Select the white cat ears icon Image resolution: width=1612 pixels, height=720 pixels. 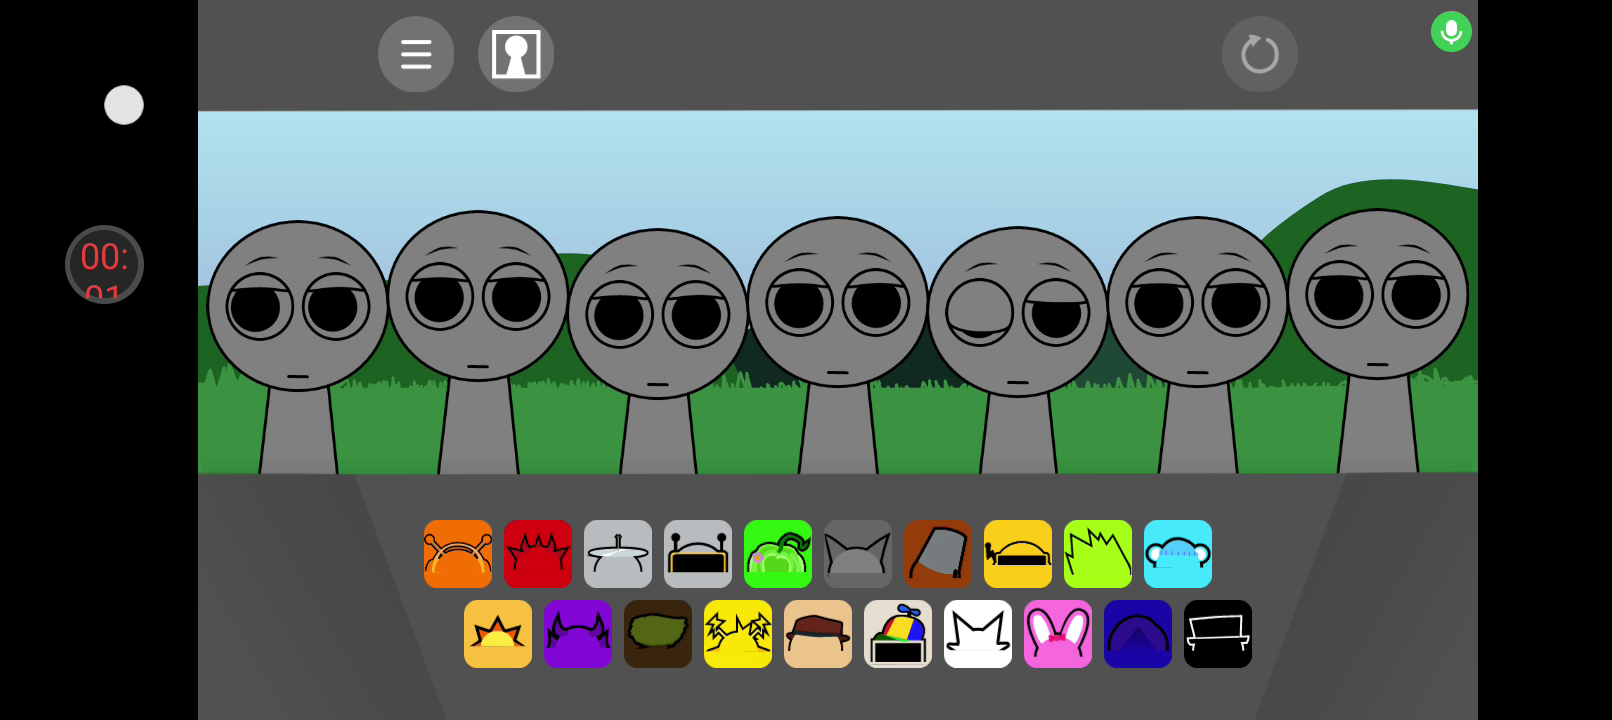[x=978, y=634]
